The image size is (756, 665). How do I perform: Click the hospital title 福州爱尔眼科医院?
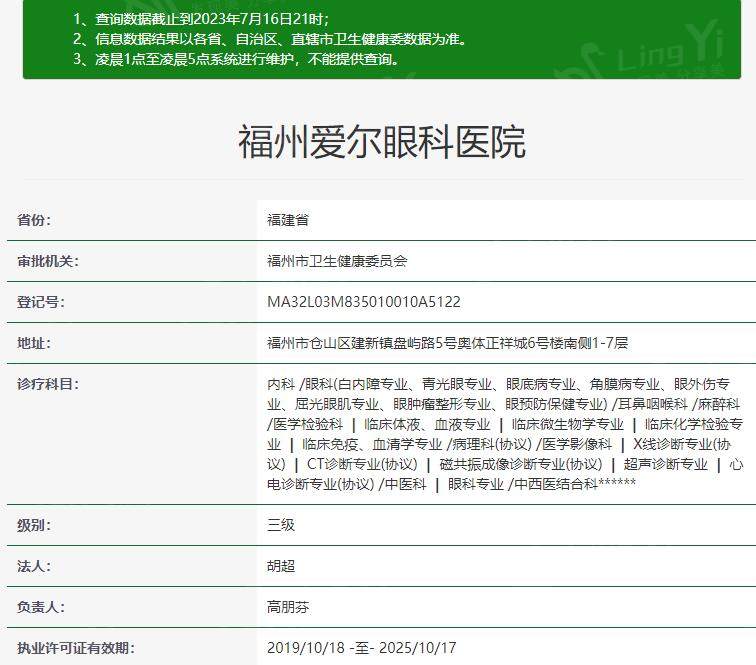tap(381, 142)
